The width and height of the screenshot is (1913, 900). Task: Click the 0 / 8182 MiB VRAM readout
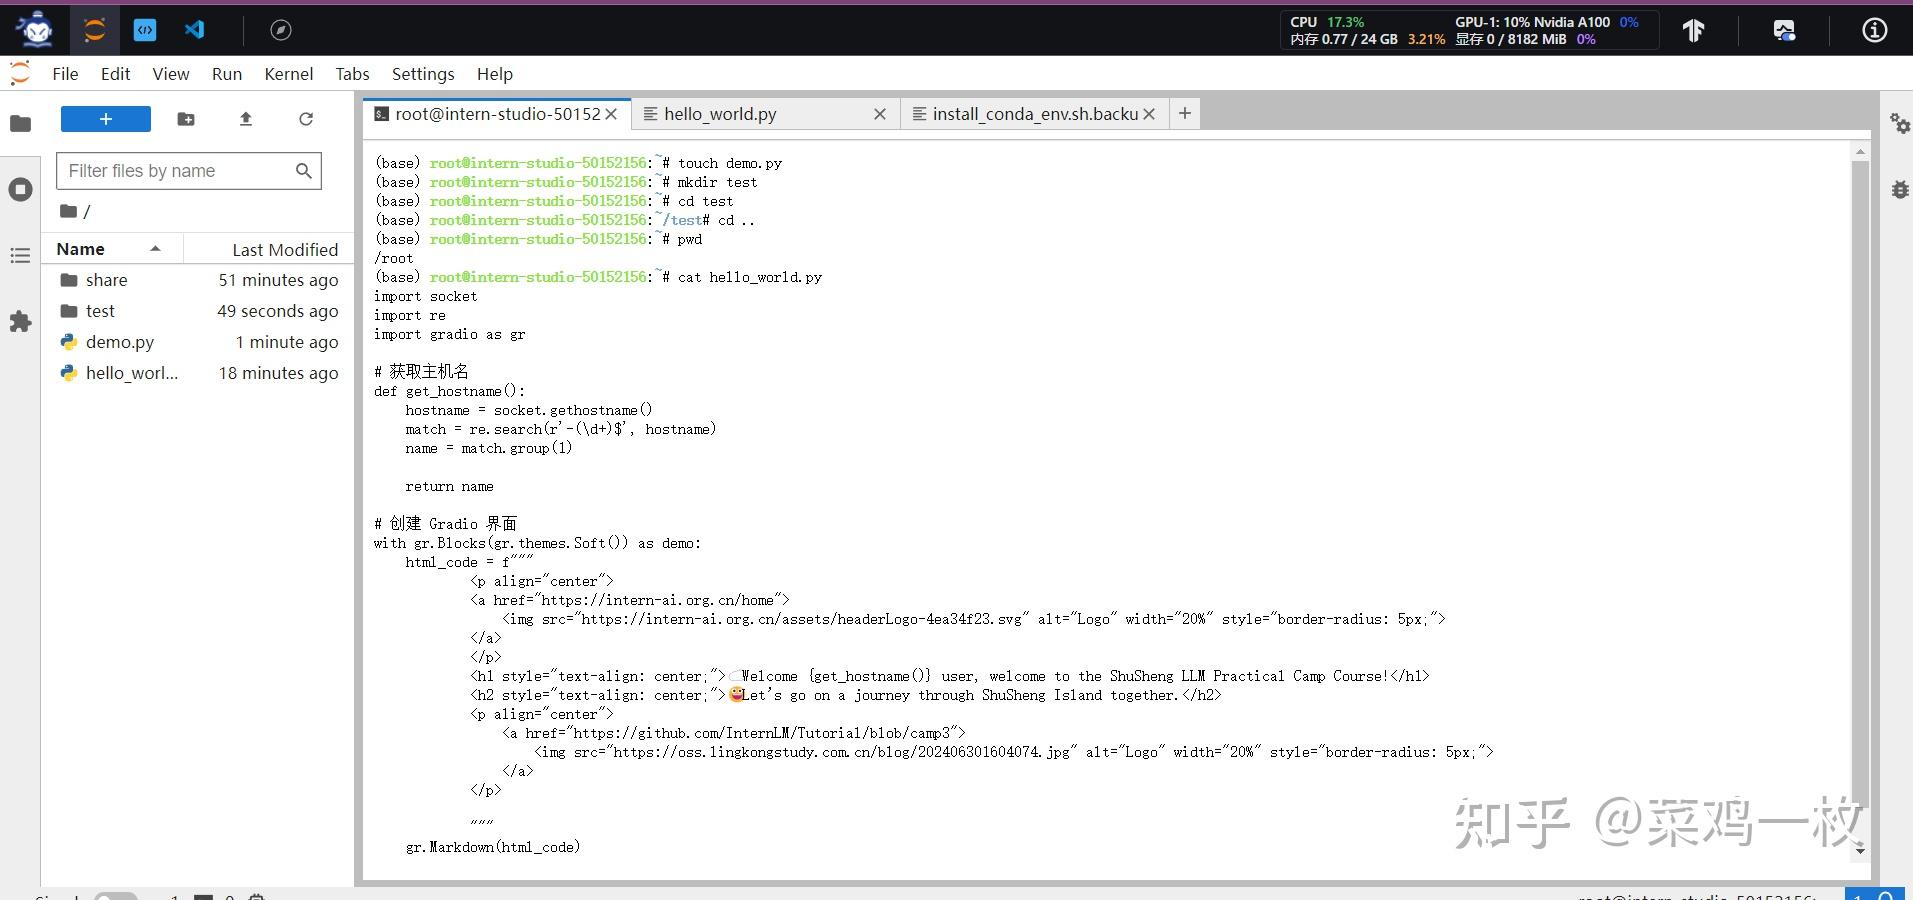(1525, 39)
